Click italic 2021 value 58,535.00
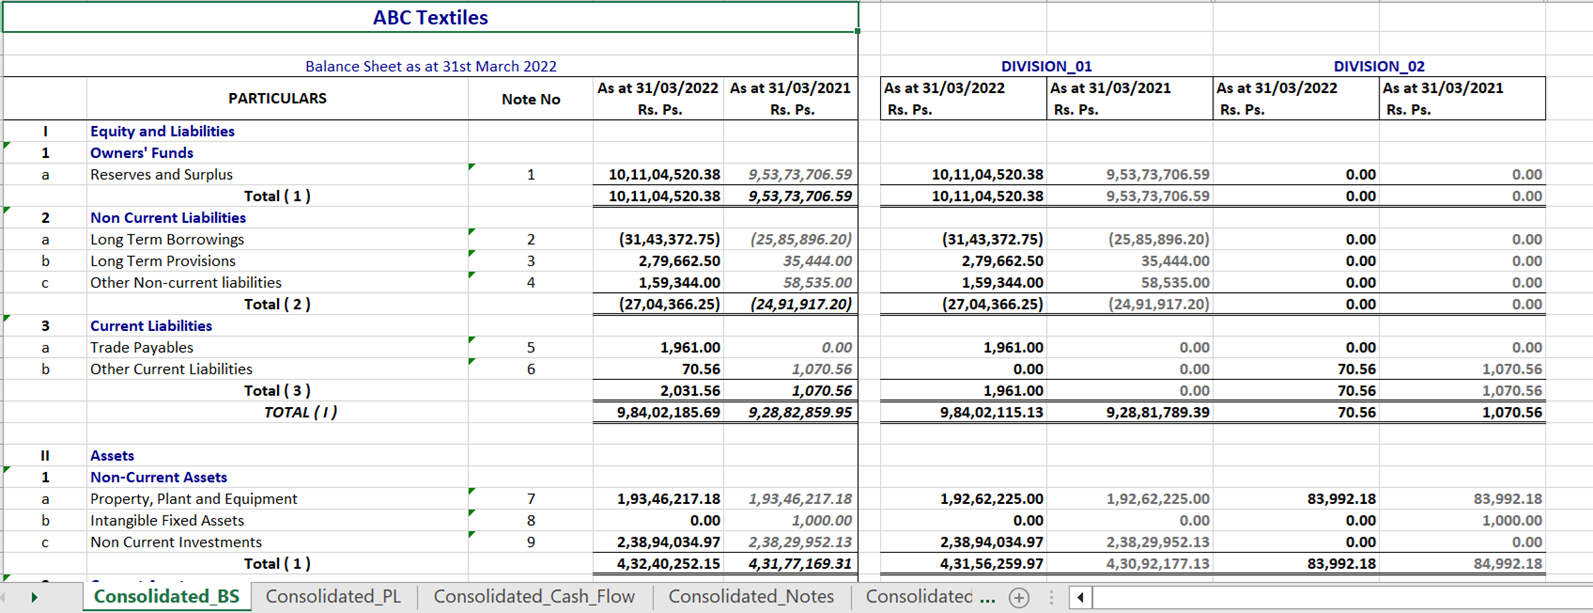This screenshot has width=1593, height=613. pos(817,283)
